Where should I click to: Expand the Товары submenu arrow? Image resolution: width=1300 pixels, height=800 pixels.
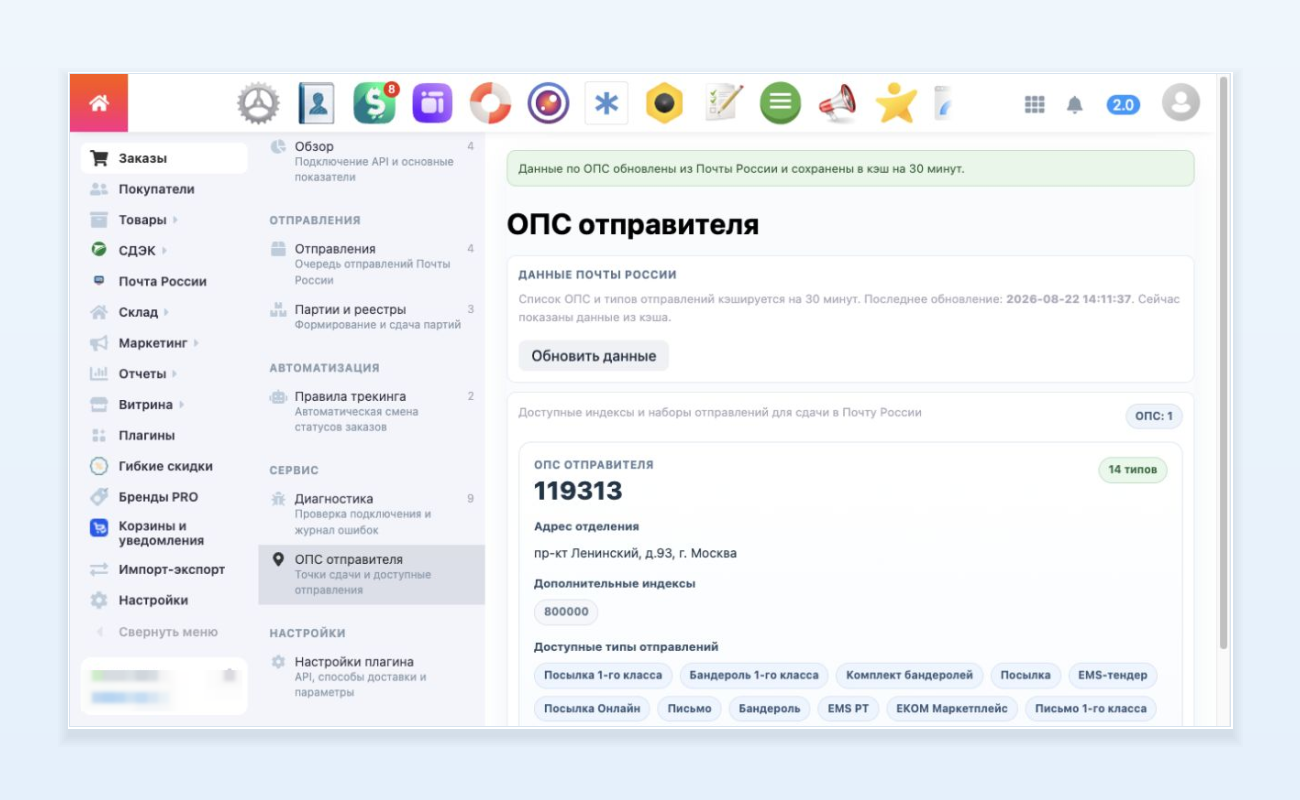click(176, 220)
